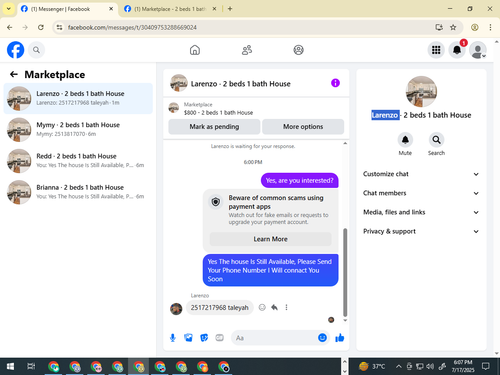The height and width of the screenshot is (375, 500).
Task: Switch to the Marketplace - 2 beds tab
Action: point(170,9)
